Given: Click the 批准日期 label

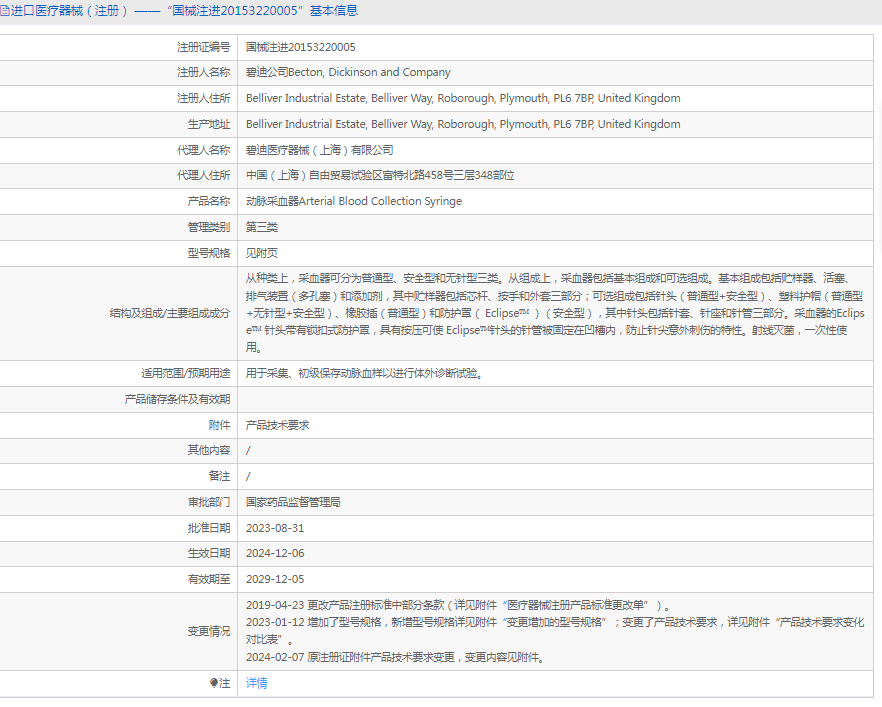Looking at the screenshot, I should pyautogui.click(x=209, y=528).
